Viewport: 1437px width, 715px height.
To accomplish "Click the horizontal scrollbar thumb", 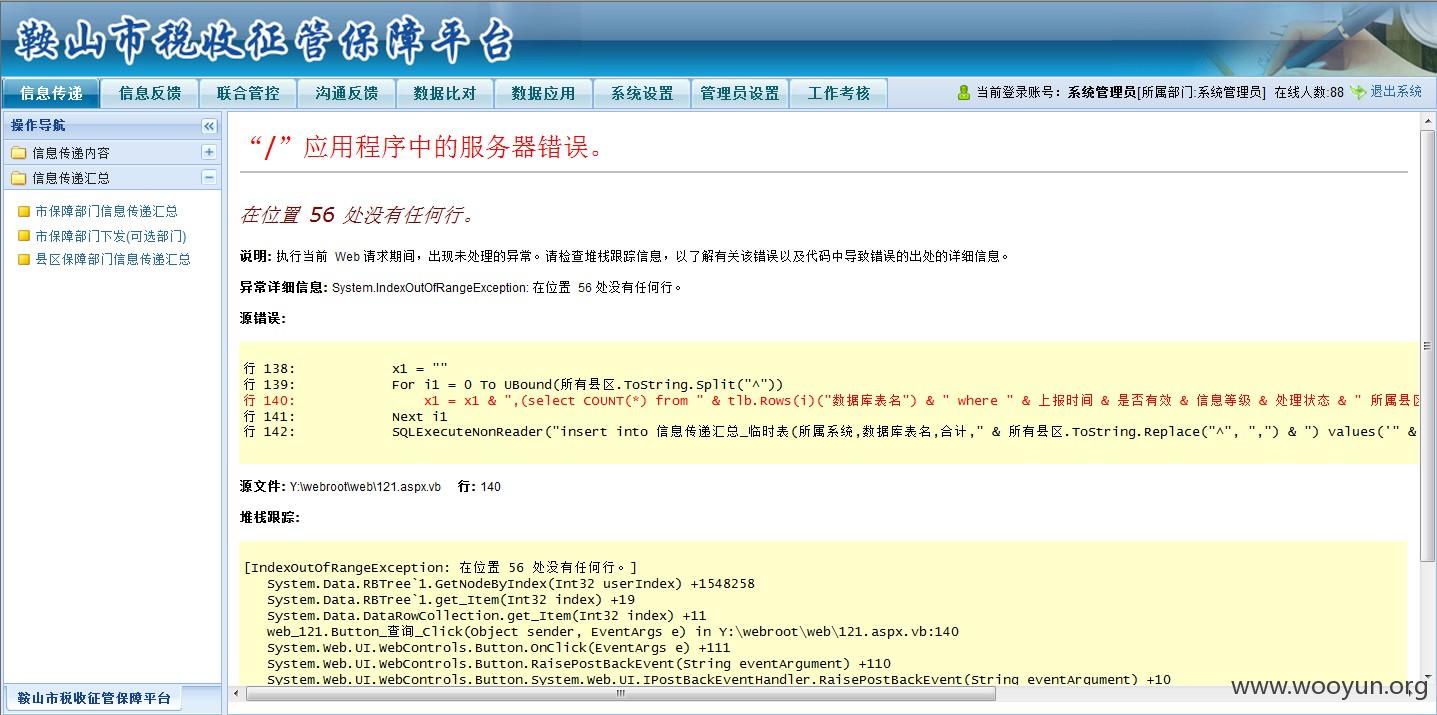I will coord(619,692).
